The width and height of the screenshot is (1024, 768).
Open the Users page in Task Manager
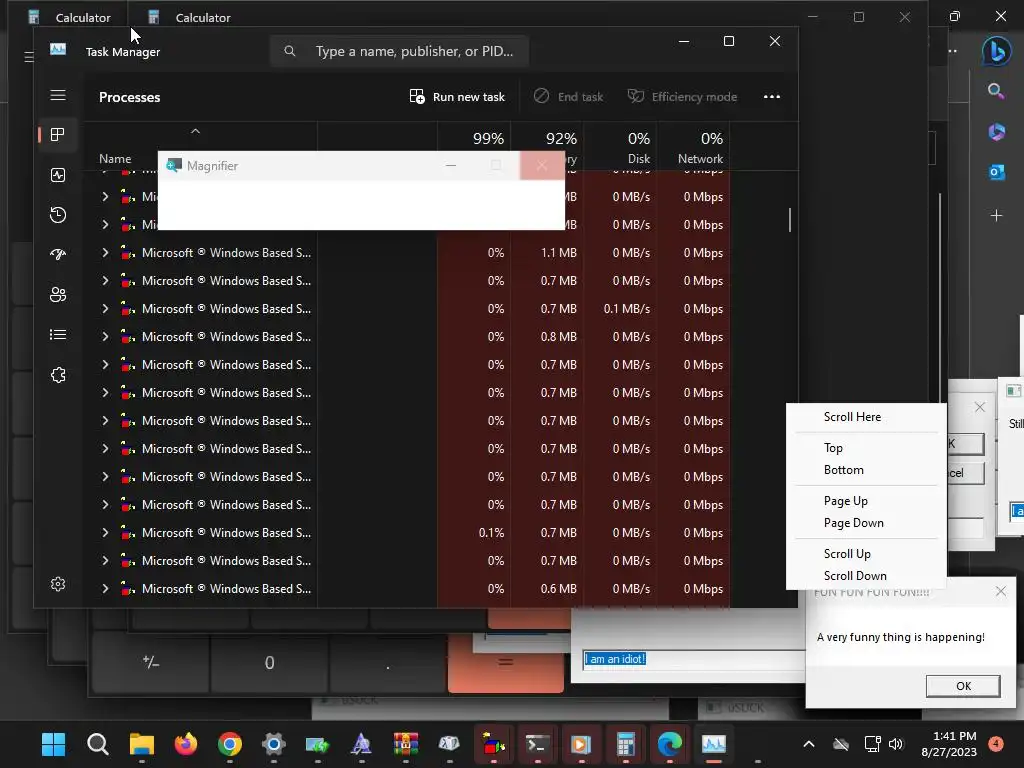(x=58, y=295)
